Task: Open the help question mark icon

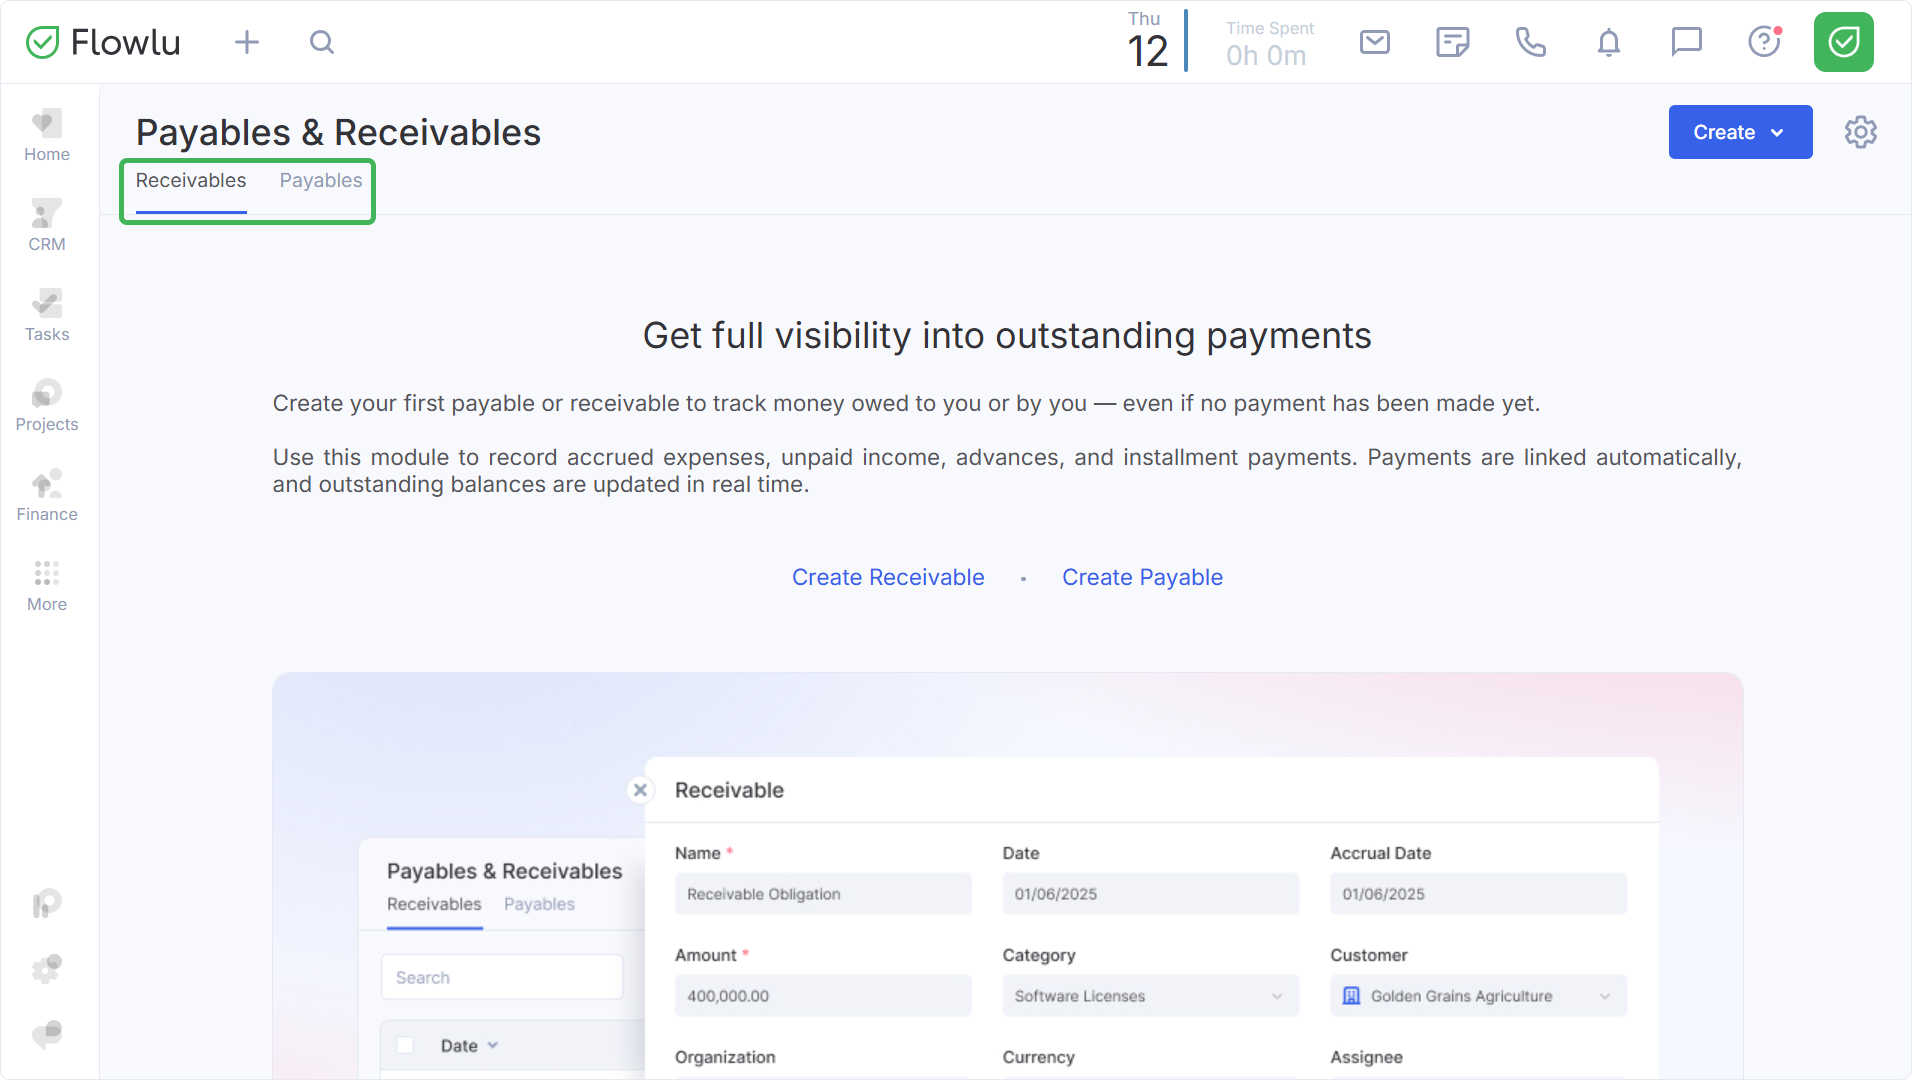Action: pos(1764,42)
